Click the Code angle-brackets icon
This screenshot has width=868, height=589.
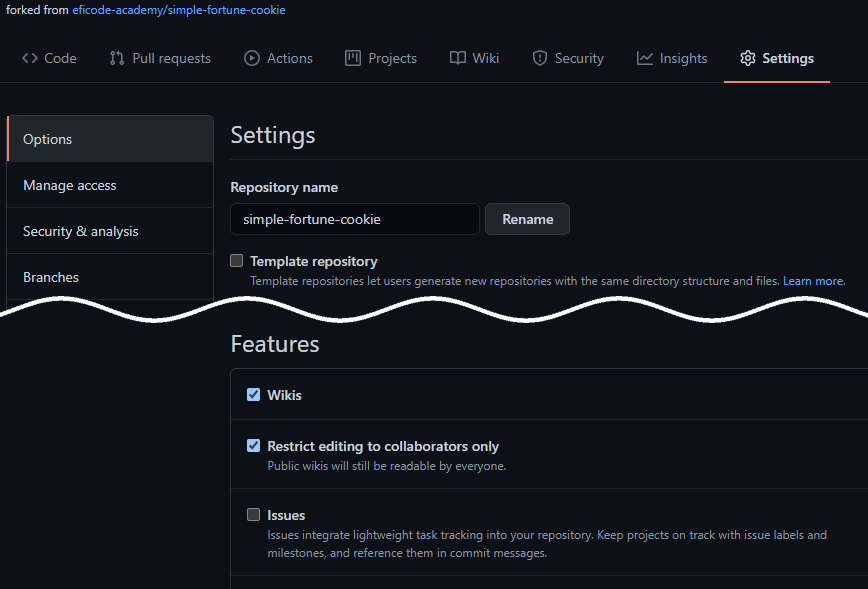point(30,58)
